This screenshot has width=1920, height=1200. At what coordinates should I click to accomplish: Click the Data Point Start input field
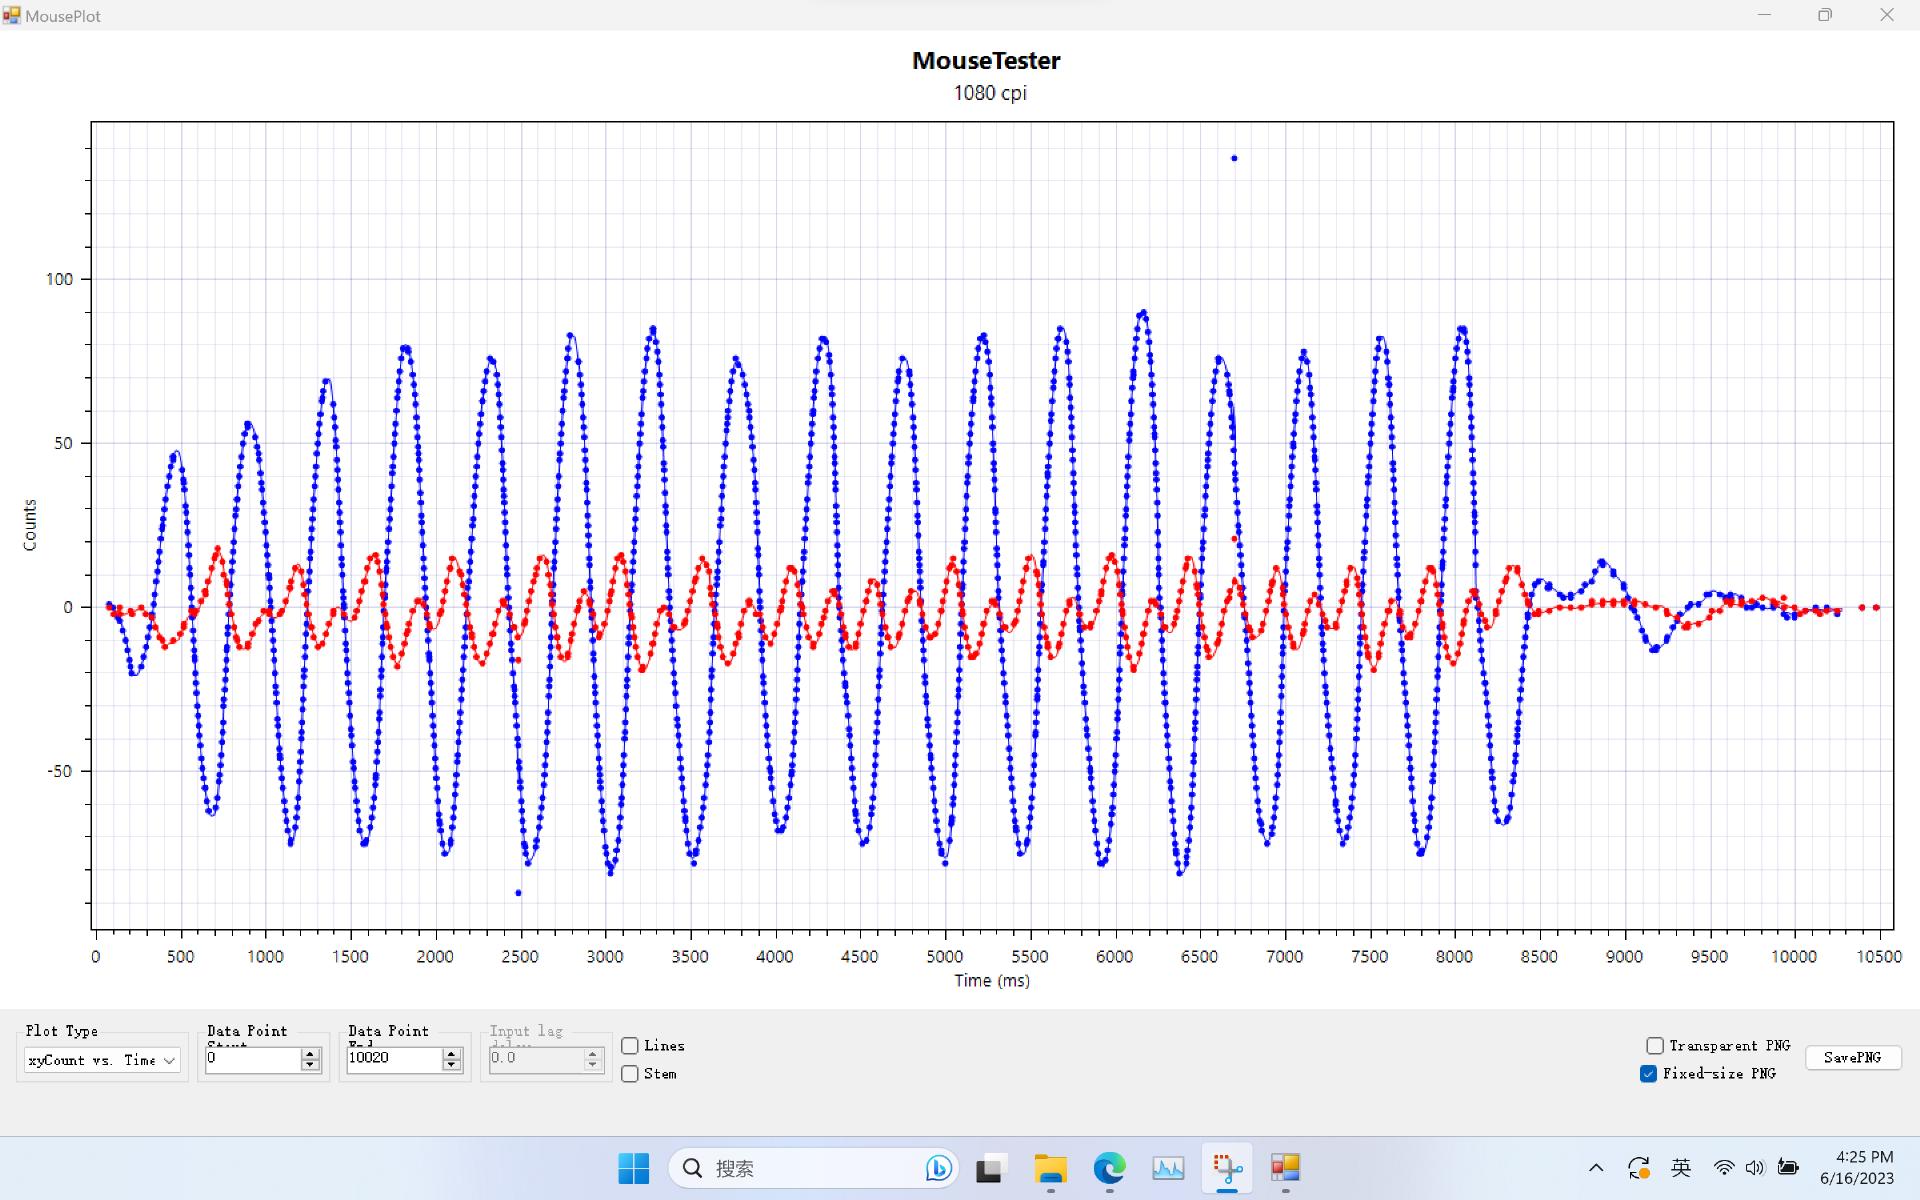[x=252, y=1059]
